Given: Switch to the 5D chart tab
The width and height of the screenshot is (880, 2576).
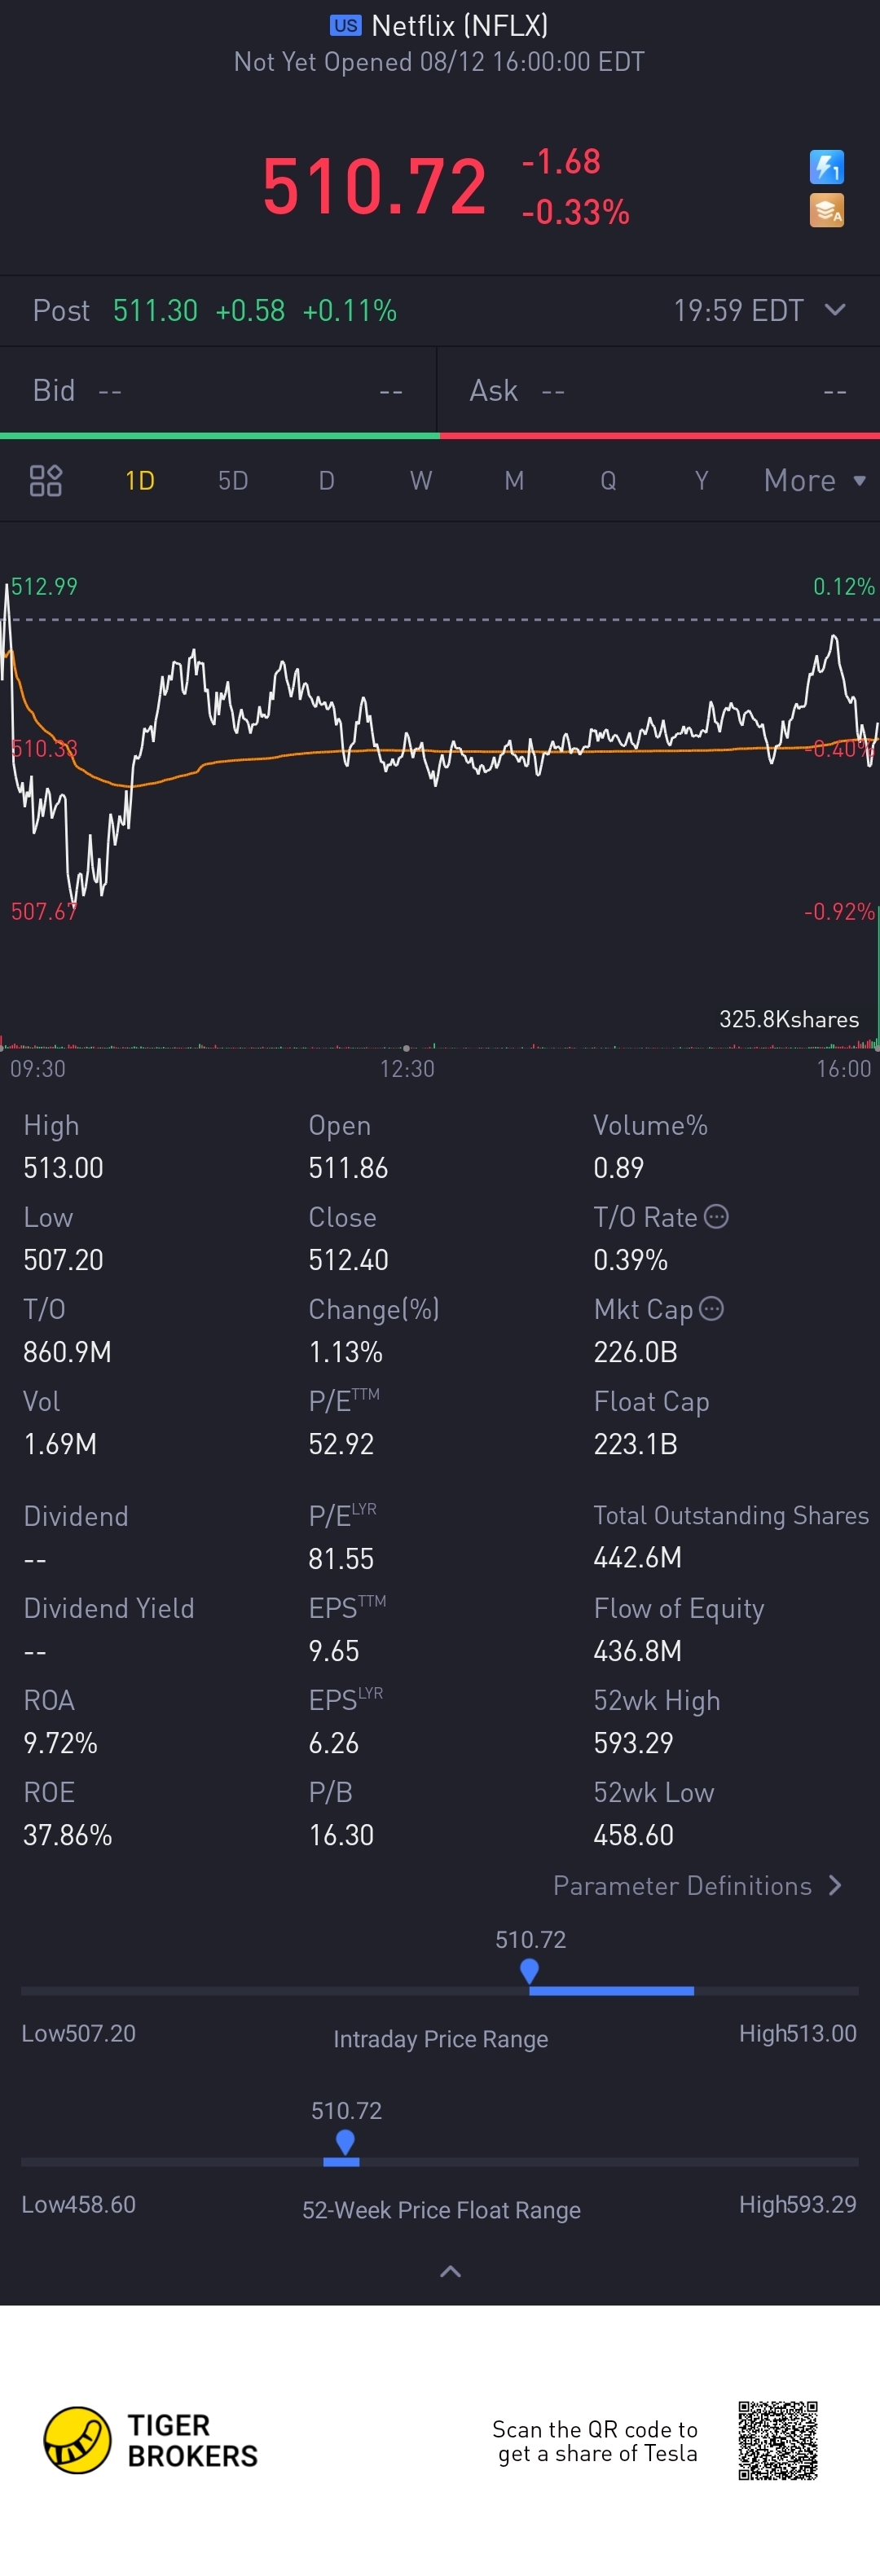Looking at the screenshot, I should tap(233, 481).
